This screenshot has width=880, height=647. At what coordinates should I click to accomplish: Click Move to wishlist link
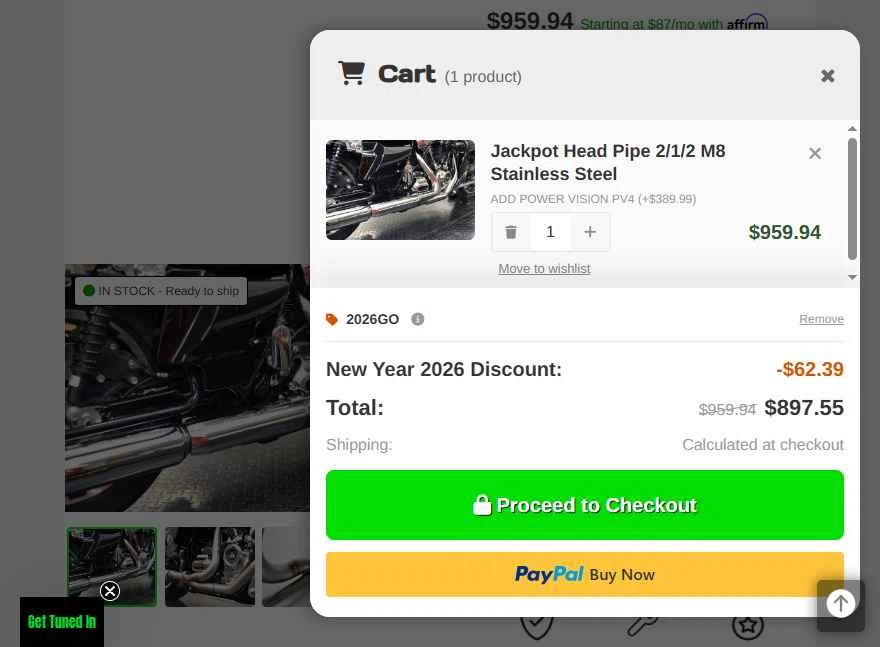(x=544, y=269)
